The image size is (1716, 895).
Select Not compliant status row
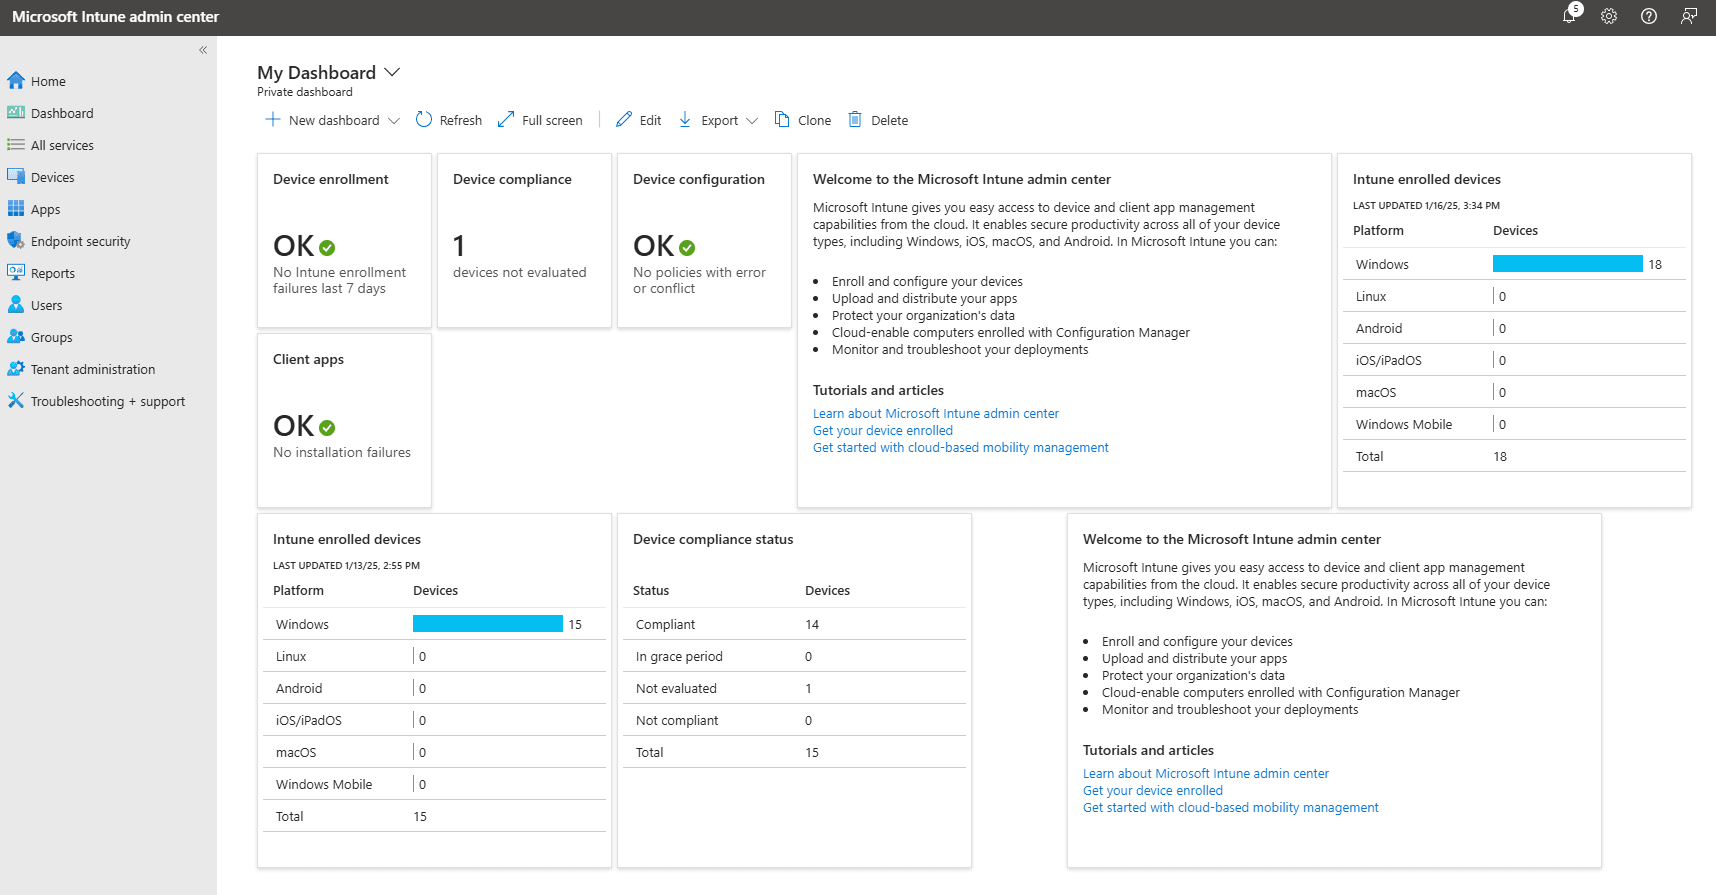tap(795, 720)
